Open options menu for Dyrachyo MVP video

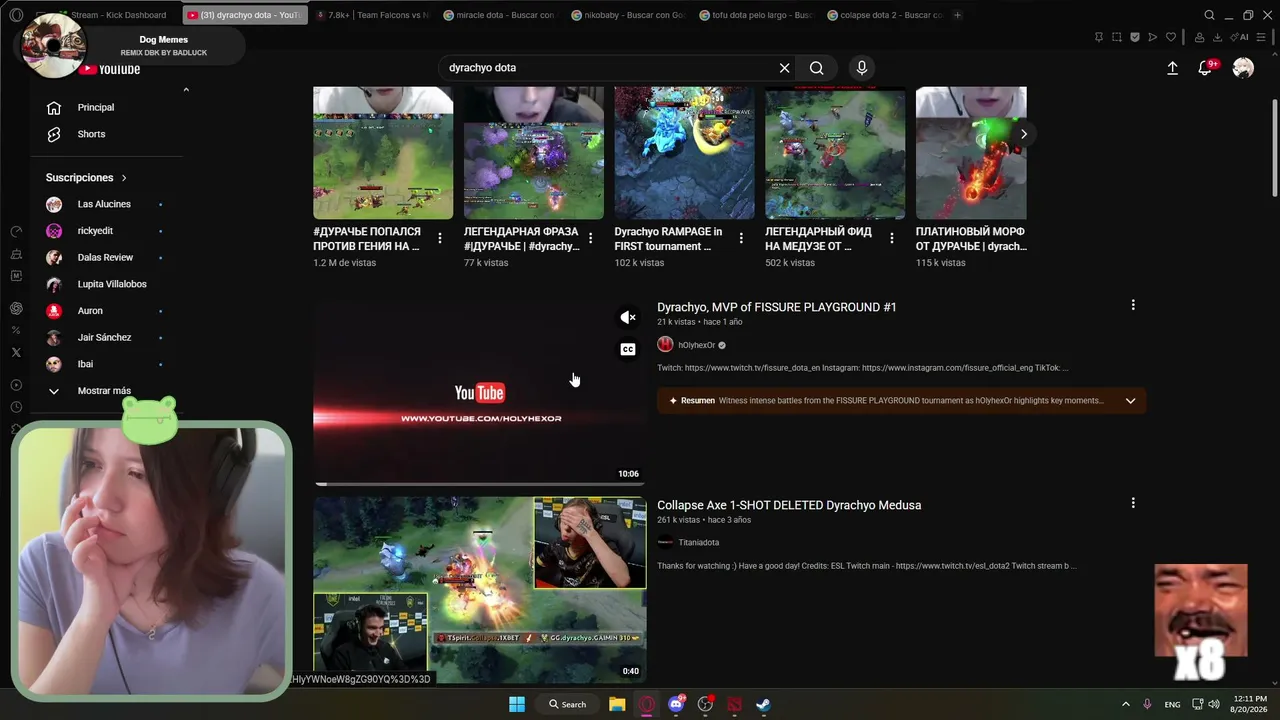point(1133,305)
